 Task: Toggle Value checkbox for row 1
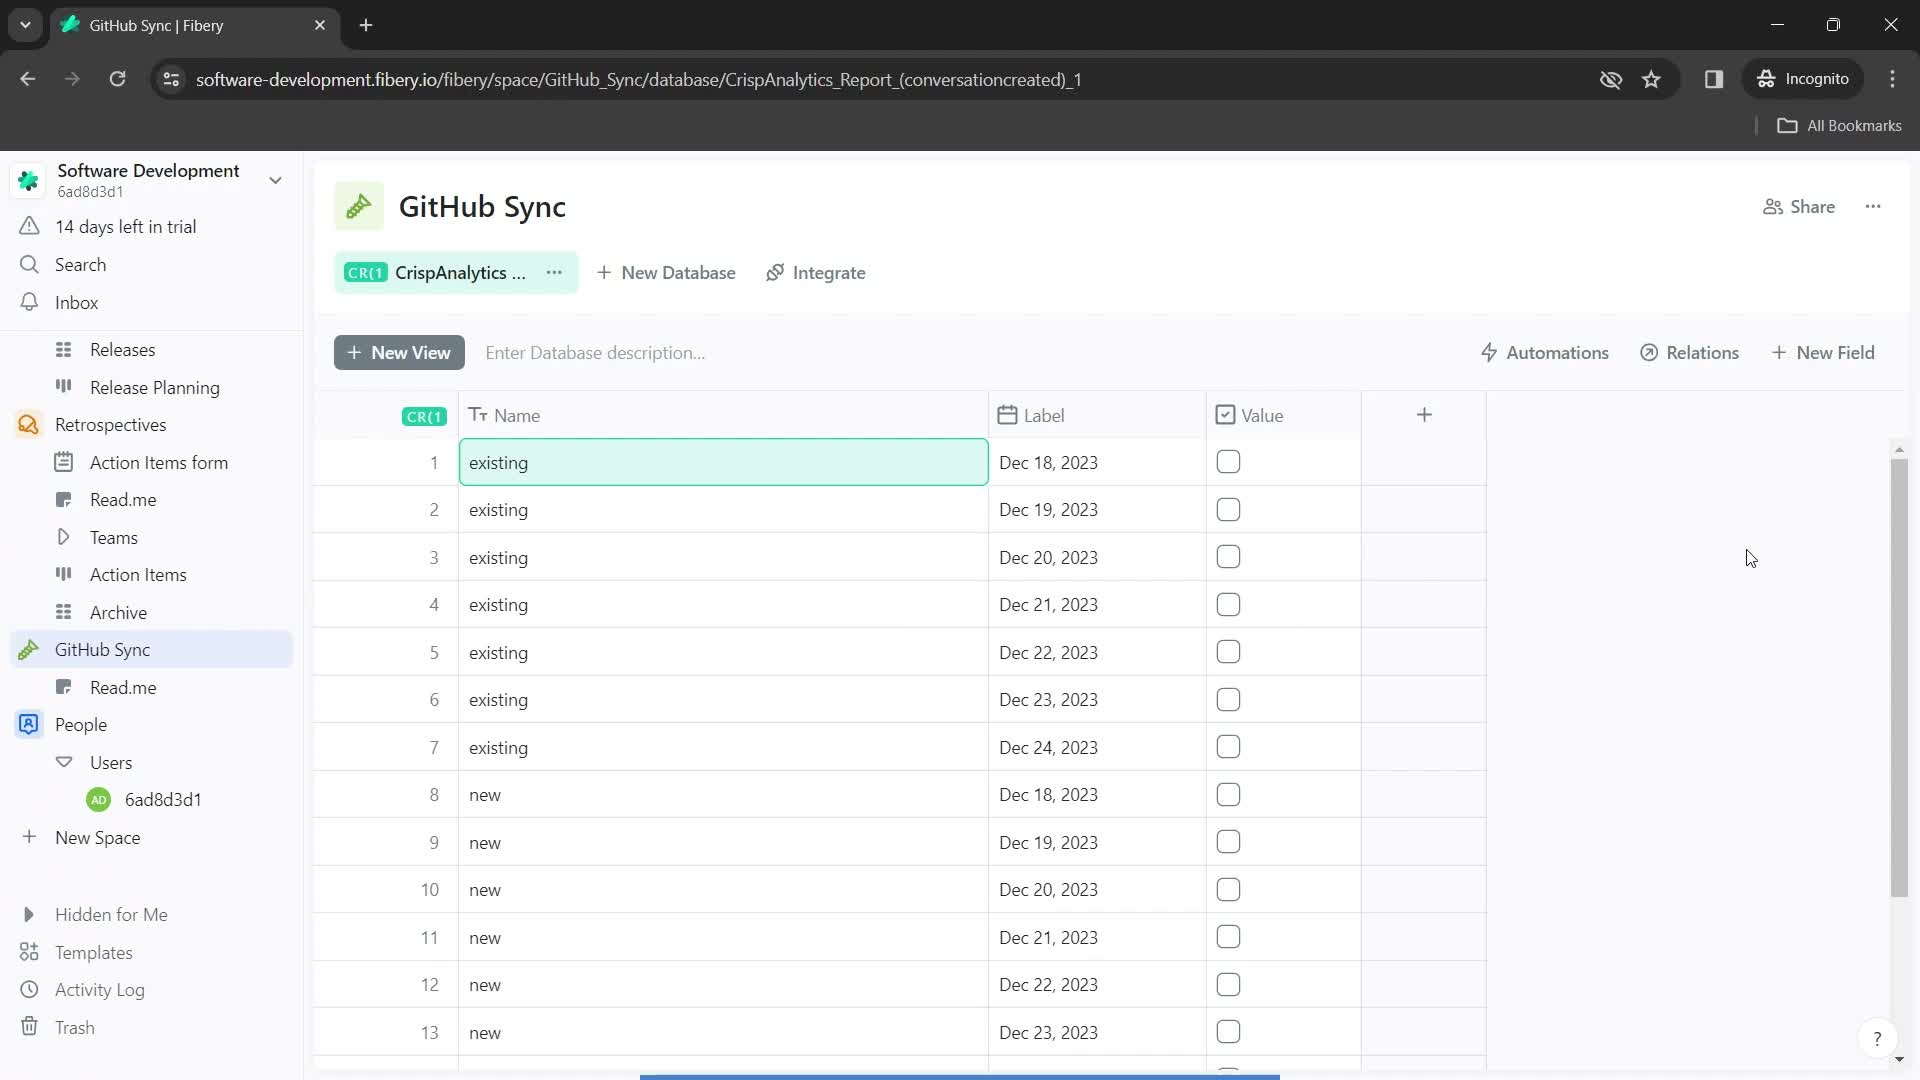[1228, 462]
